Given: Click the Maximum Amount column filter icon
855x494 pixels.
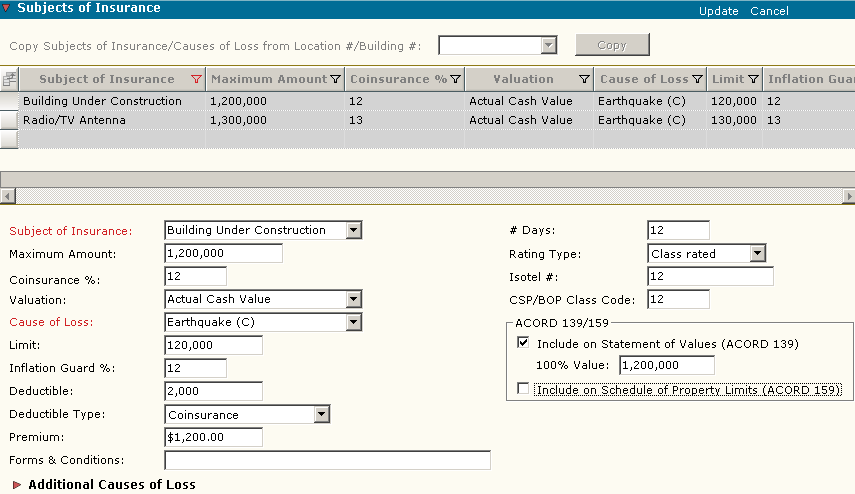Looking at the screenshot, I should click(335, 79).
